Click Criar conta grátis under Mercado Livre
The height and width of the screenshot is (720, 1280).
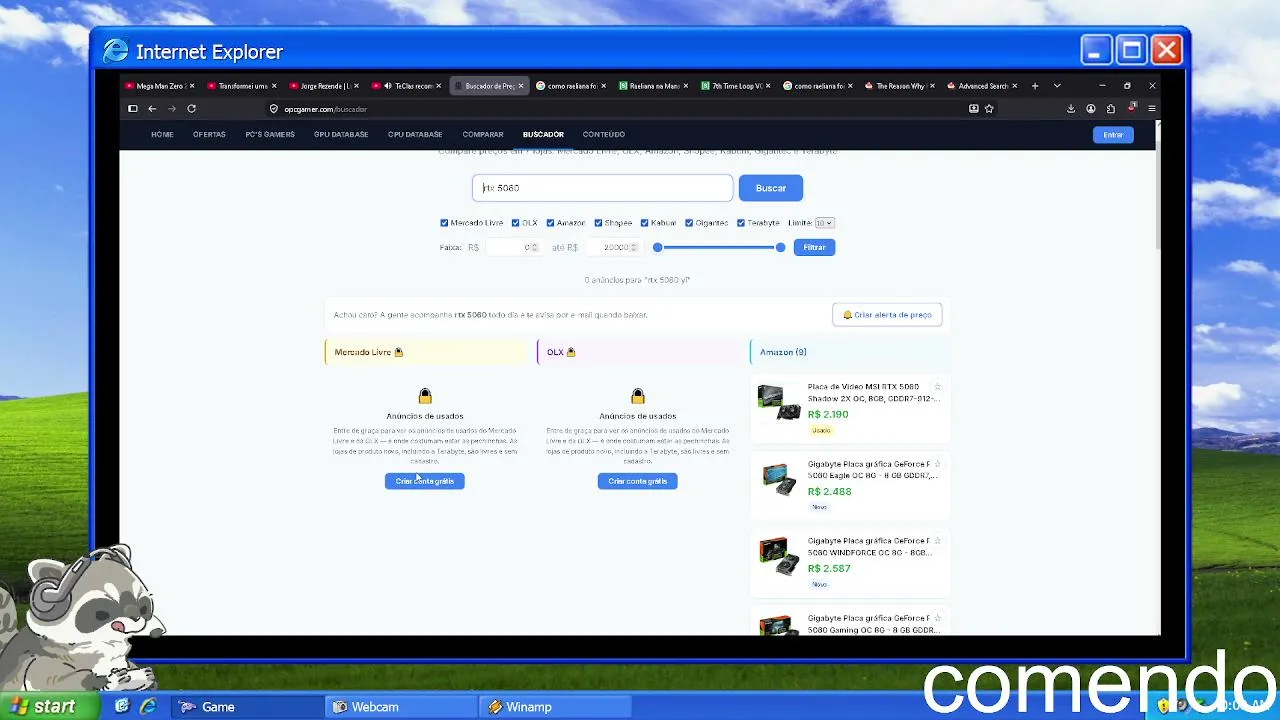[x=425, y=481]
